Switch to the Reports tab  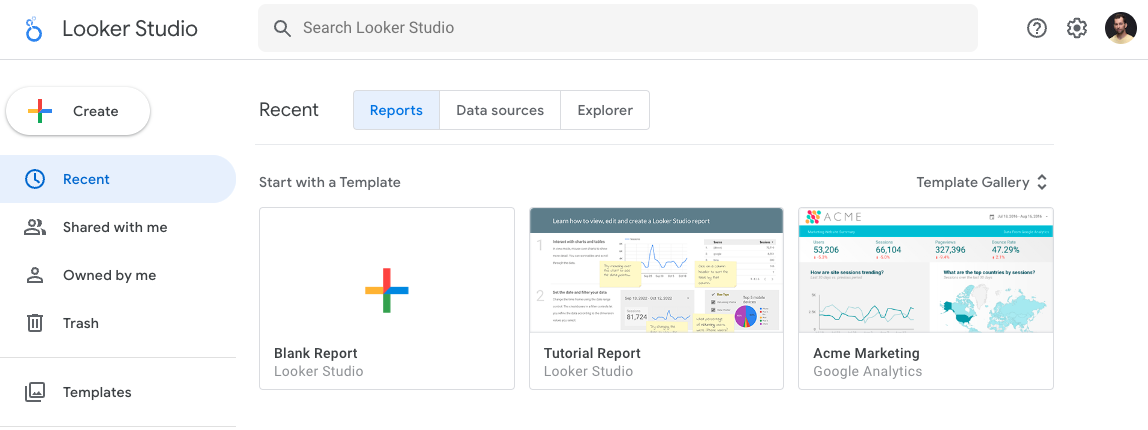click(x=396, y=110)
